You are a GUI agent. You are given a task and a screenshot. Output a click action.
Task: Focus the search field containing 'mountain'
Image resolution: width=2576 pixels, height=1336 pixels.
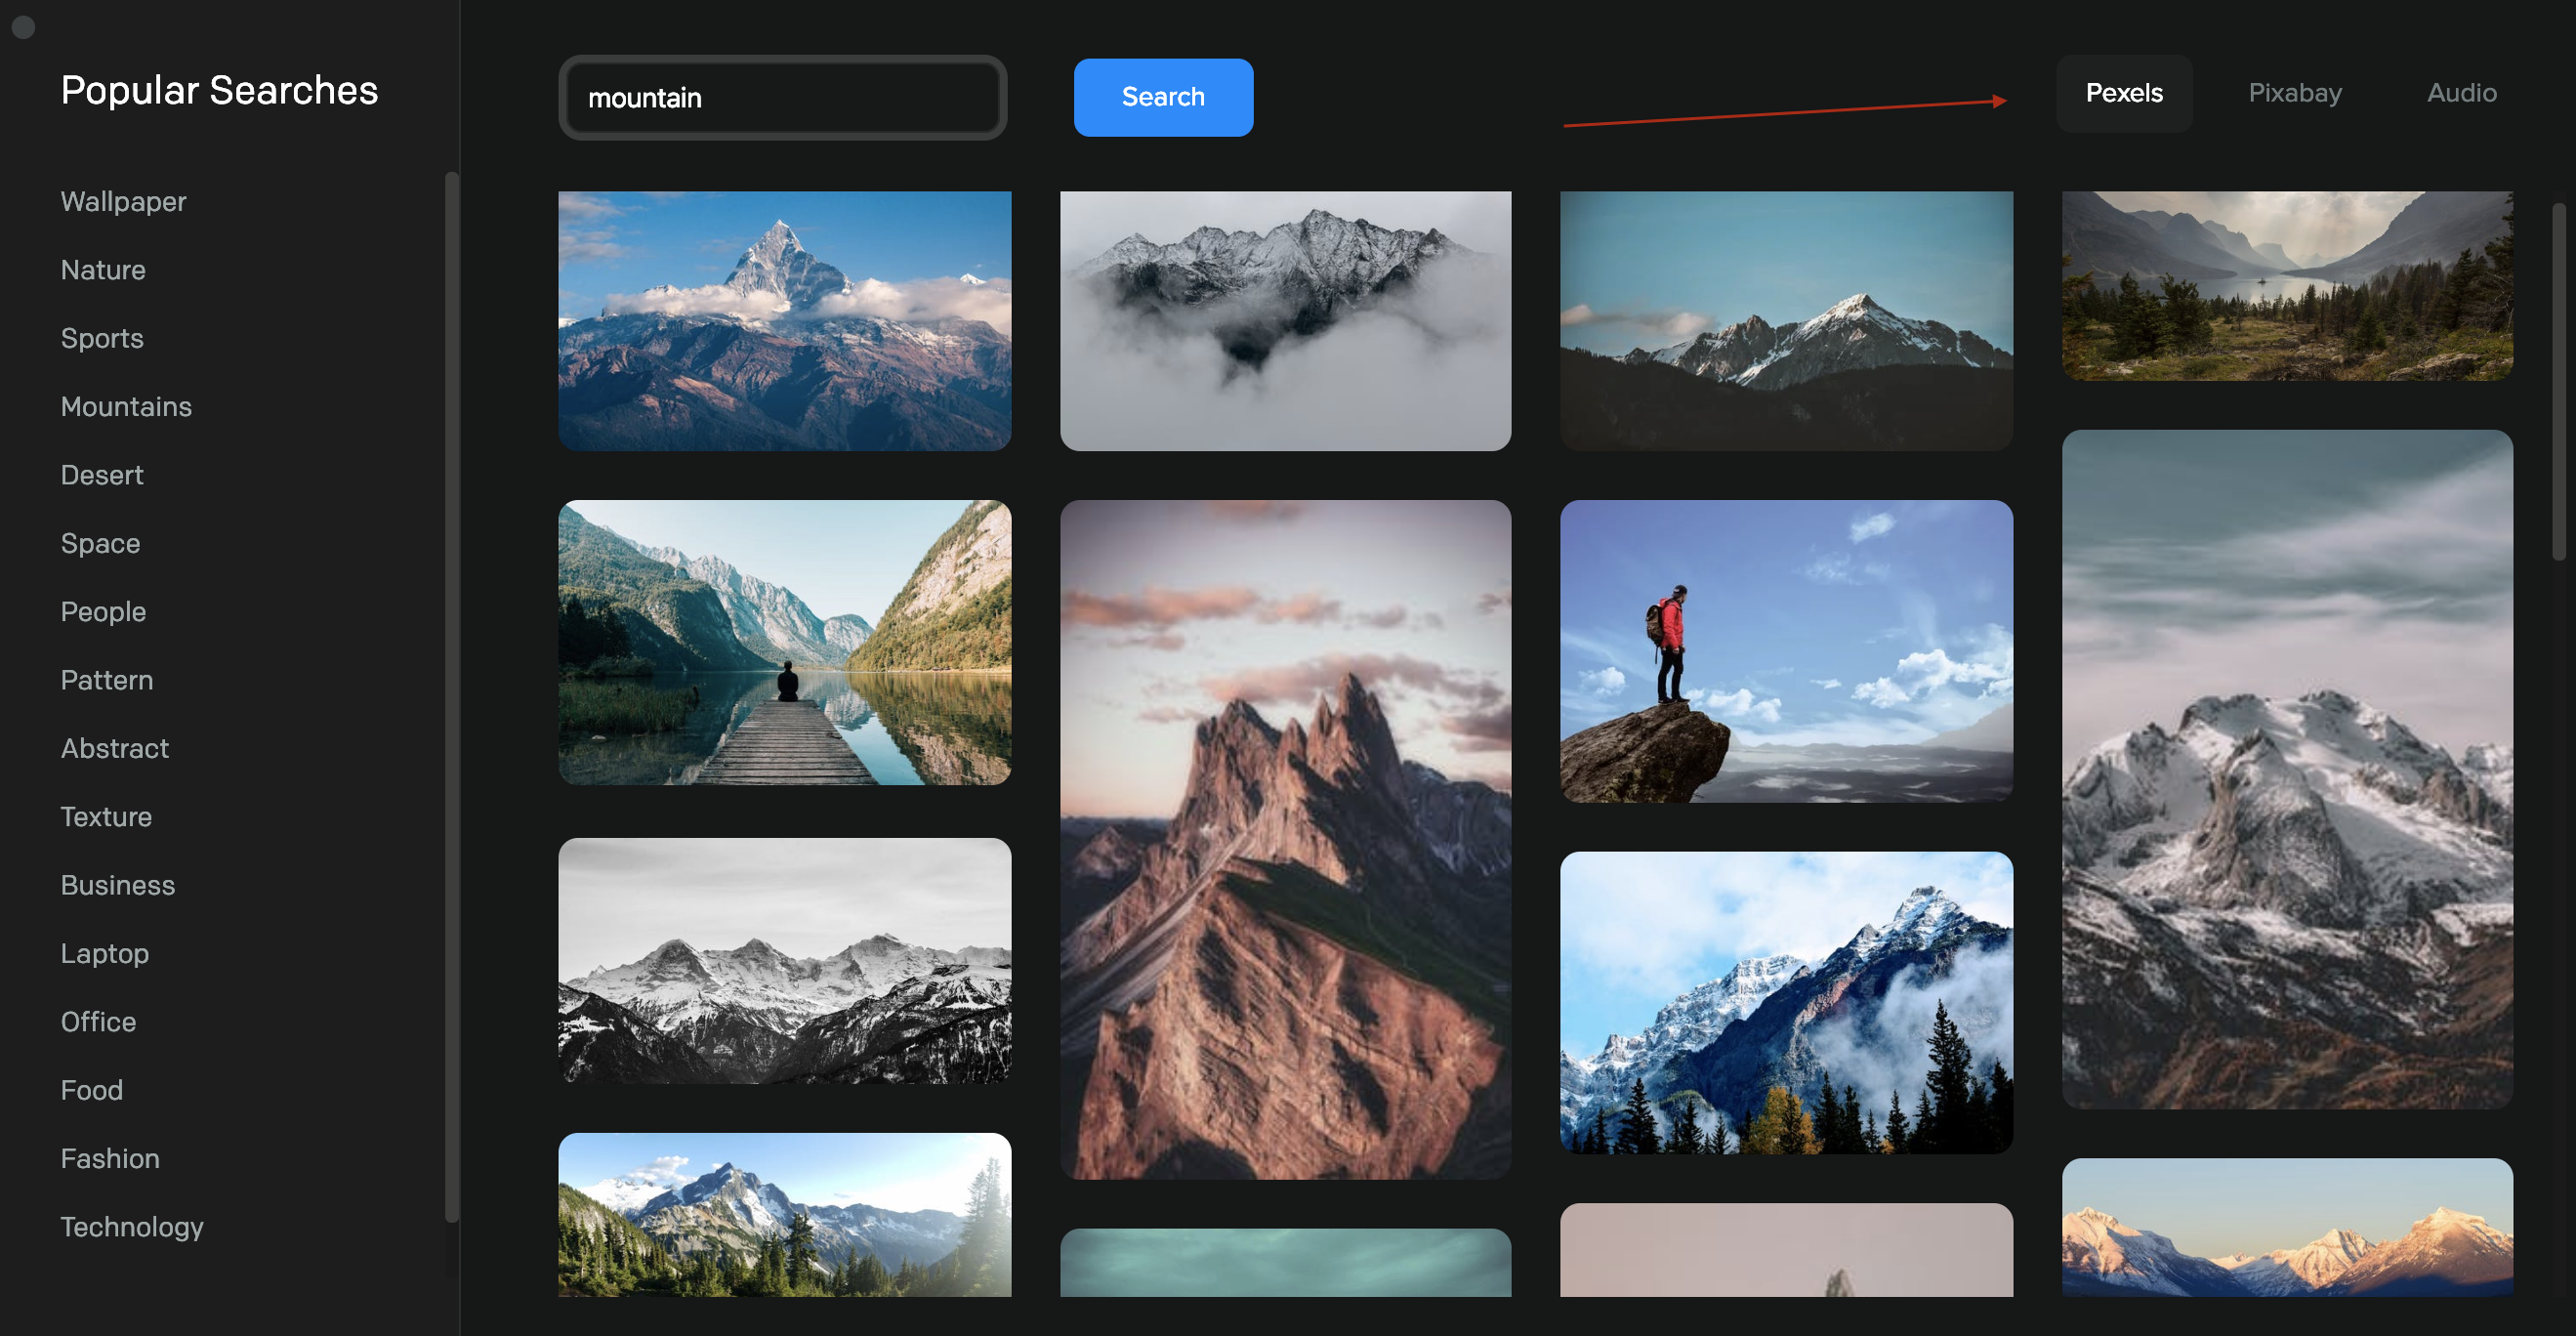[783, 98]
